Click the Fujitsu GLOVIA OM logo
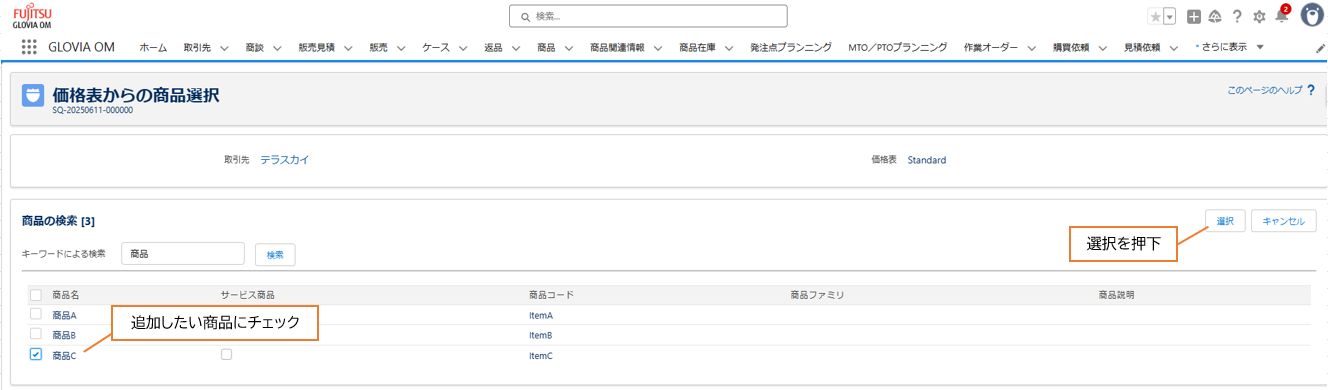 32,17
